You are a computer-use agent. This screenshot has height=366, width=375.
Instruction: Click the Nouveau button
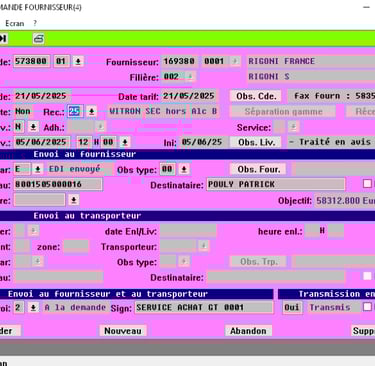[123, 331]
